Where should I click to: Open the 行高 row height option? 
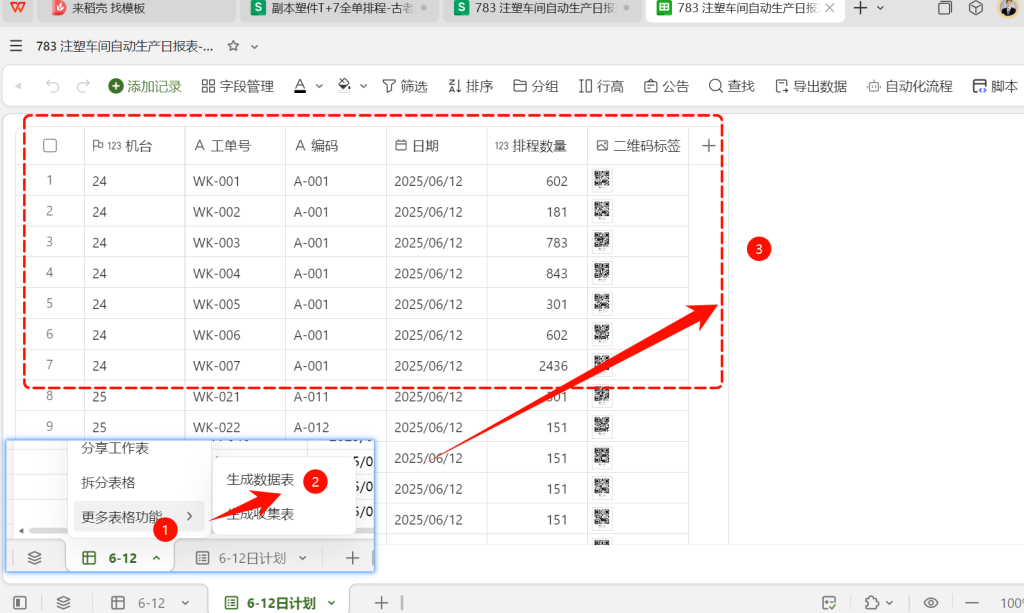pos(601,86)
